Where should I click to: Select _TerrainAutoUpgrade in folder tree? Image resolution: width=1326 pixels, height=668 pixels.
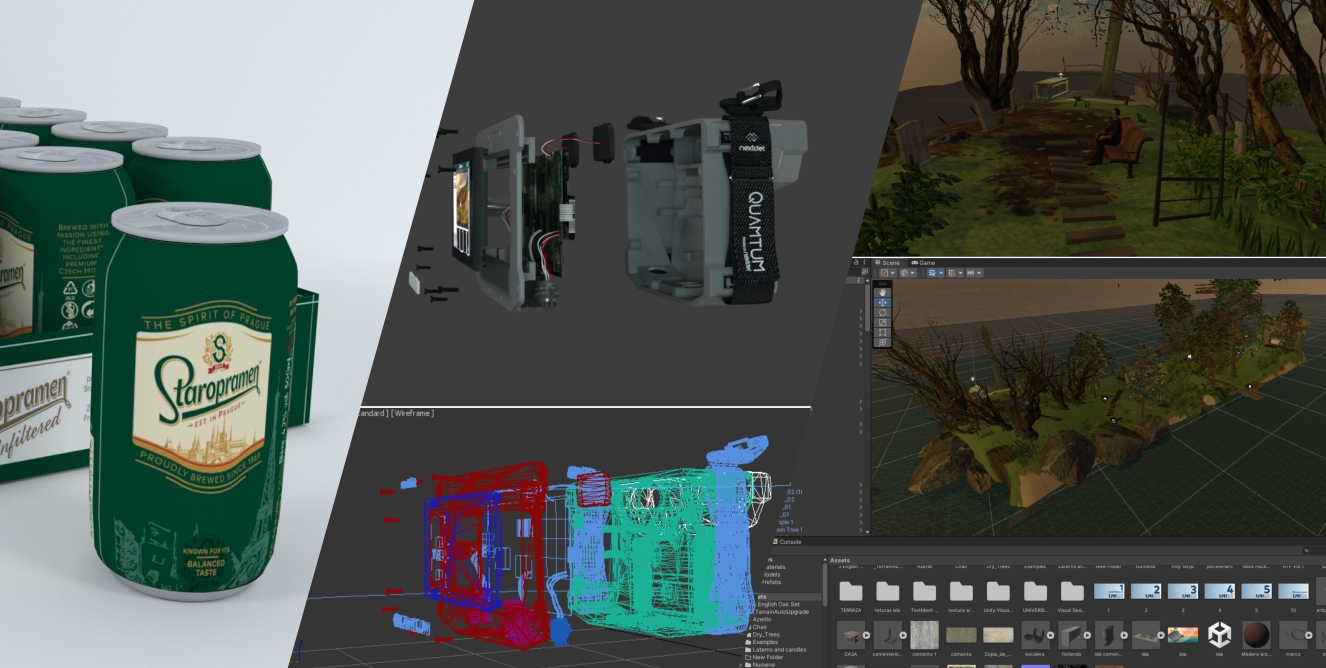click(x=782, y=612)
